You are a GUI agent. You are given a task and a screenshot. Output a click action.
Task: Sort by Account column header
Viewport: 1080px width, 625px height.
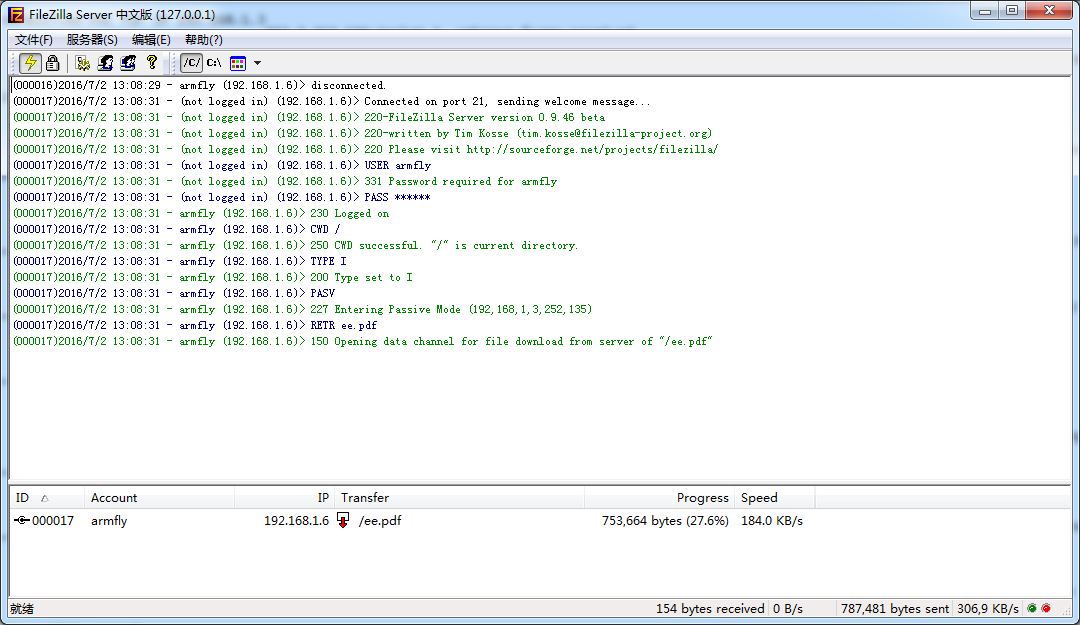point(160,498)
